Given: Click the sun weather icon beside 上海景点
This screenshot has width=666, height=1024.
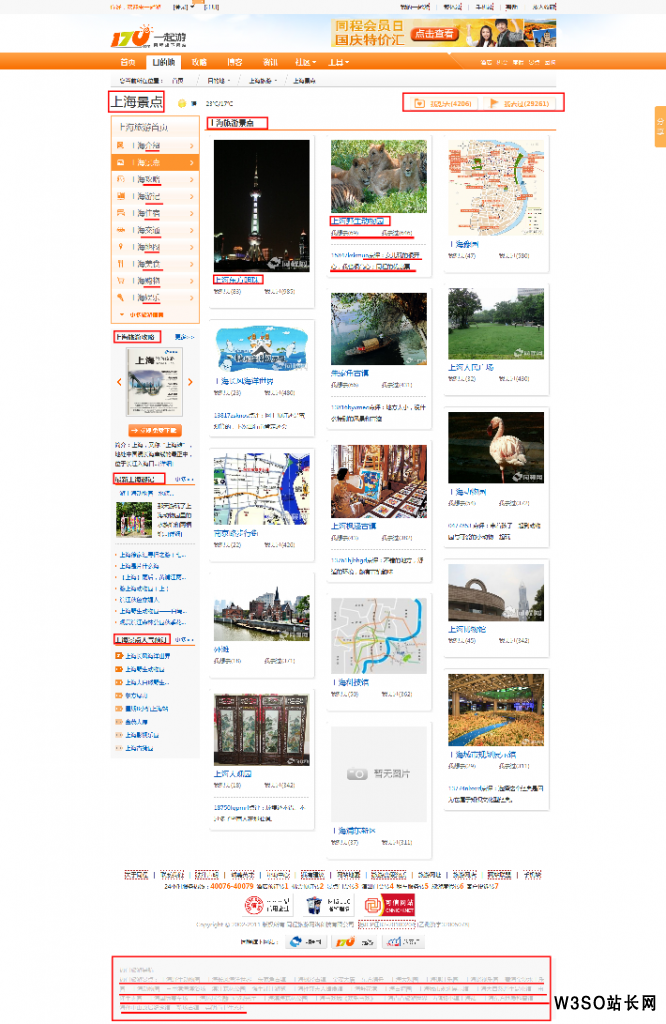Looking at the screenshot, I should pos(182,103).
